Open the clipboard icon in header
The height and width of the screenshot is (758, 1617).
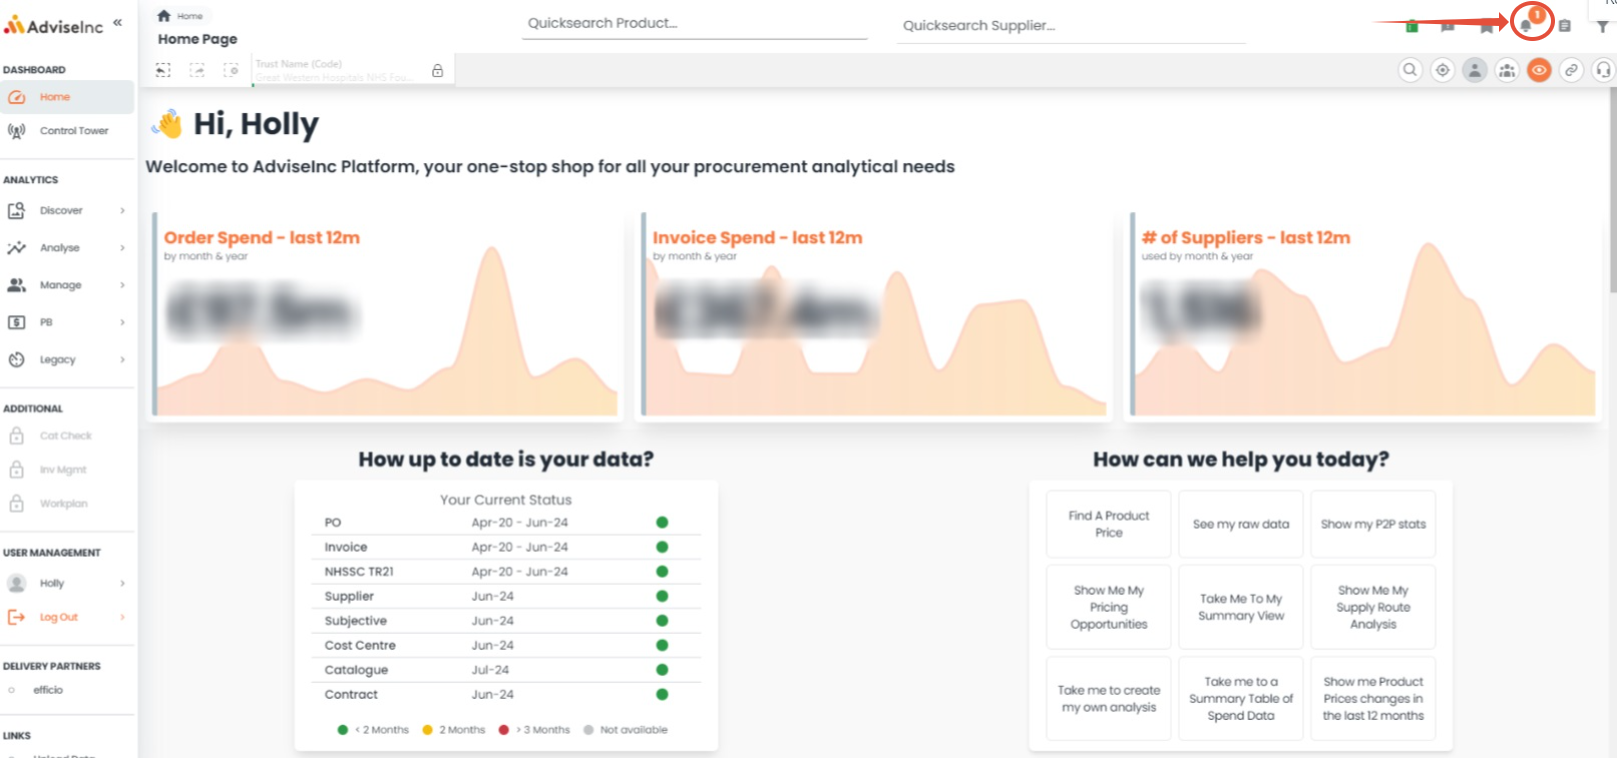pos(1565,26)
